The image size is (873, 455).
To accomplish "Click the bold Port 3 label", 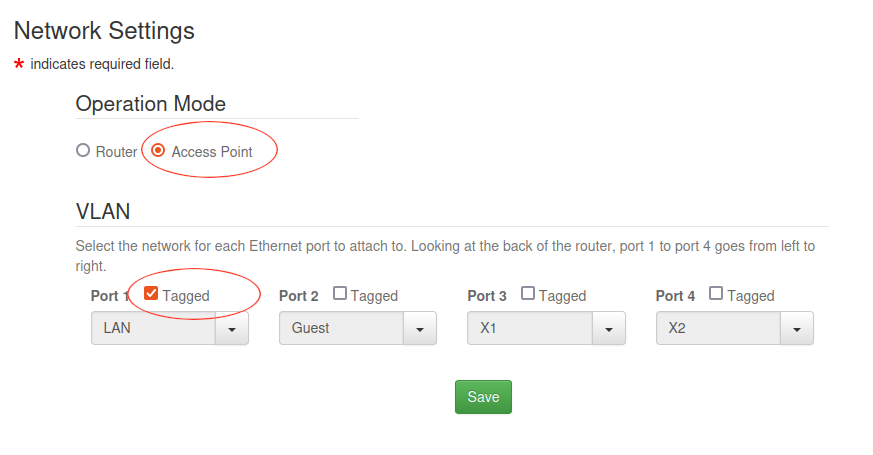I will [487, 296].
